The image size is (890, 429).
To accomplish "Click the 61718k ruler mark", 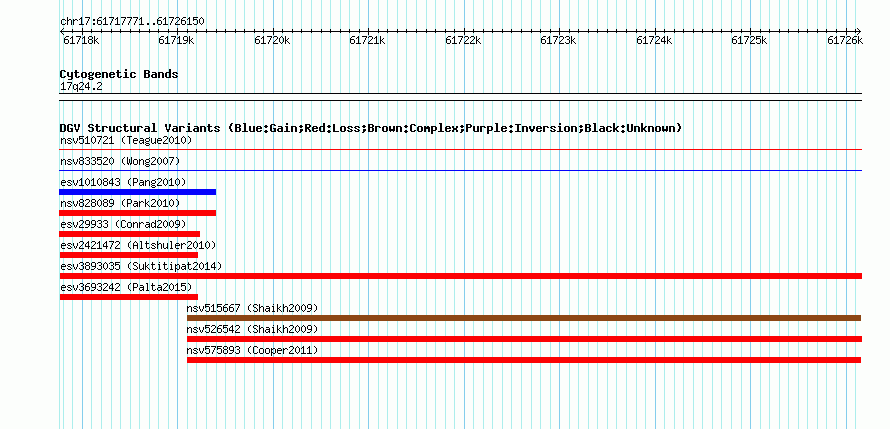I will tap(81, 40).
